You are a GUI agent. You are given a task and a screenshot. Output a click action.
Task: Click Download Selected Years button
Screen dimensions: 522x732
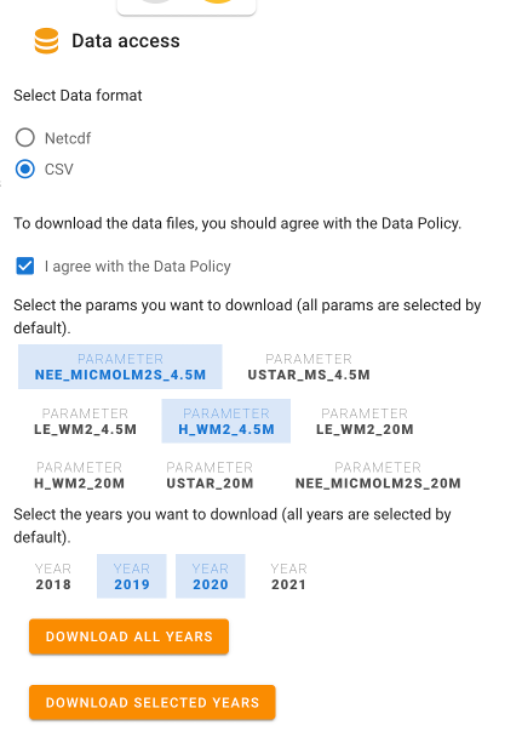pyautogui.click(x=152, y=703)
